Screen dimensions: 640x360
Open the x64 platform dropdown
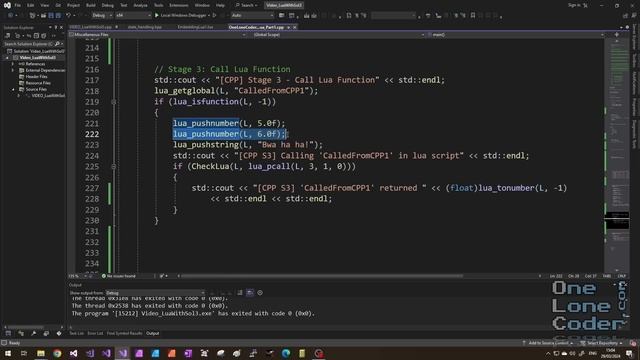tap(133, 16)
